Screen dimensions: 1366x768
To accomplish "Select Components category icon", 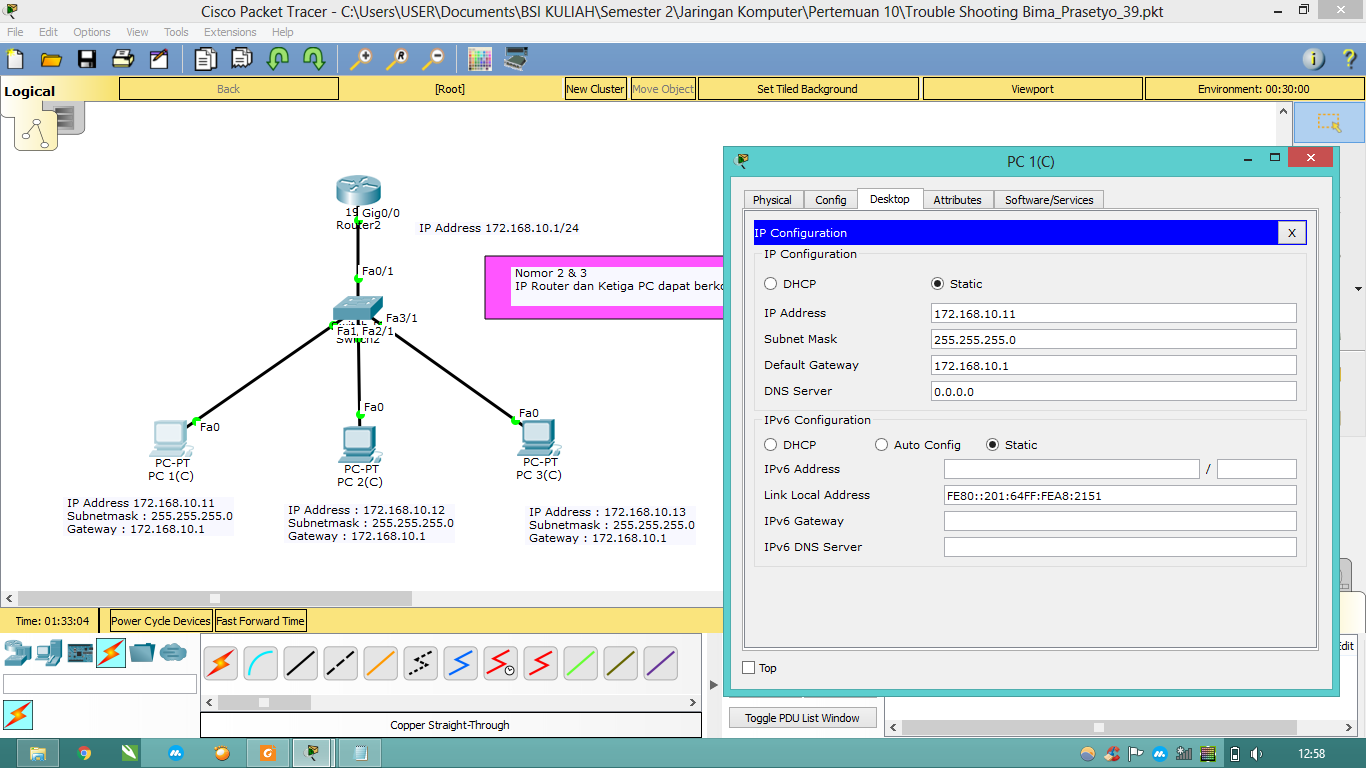I will (80, 653).
